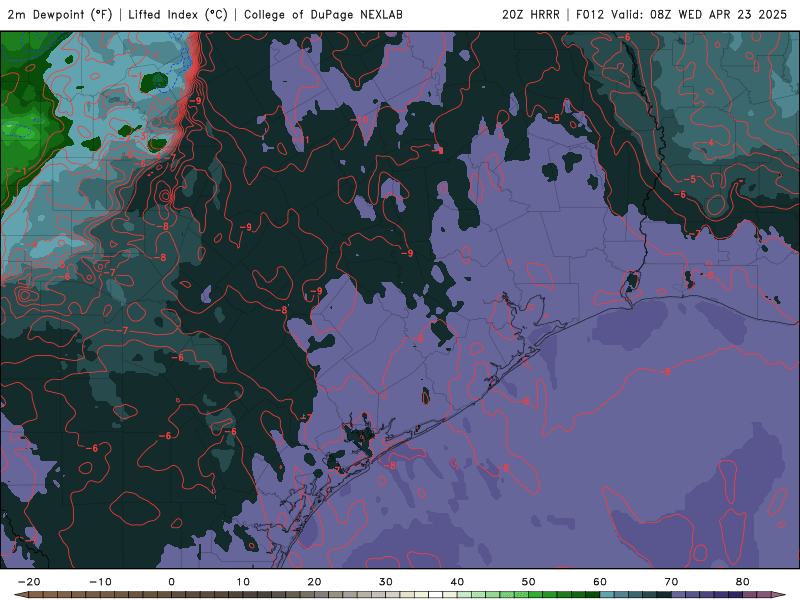Click the 80 tick label on color bar

pyautogui.click(x=743, y=582)
